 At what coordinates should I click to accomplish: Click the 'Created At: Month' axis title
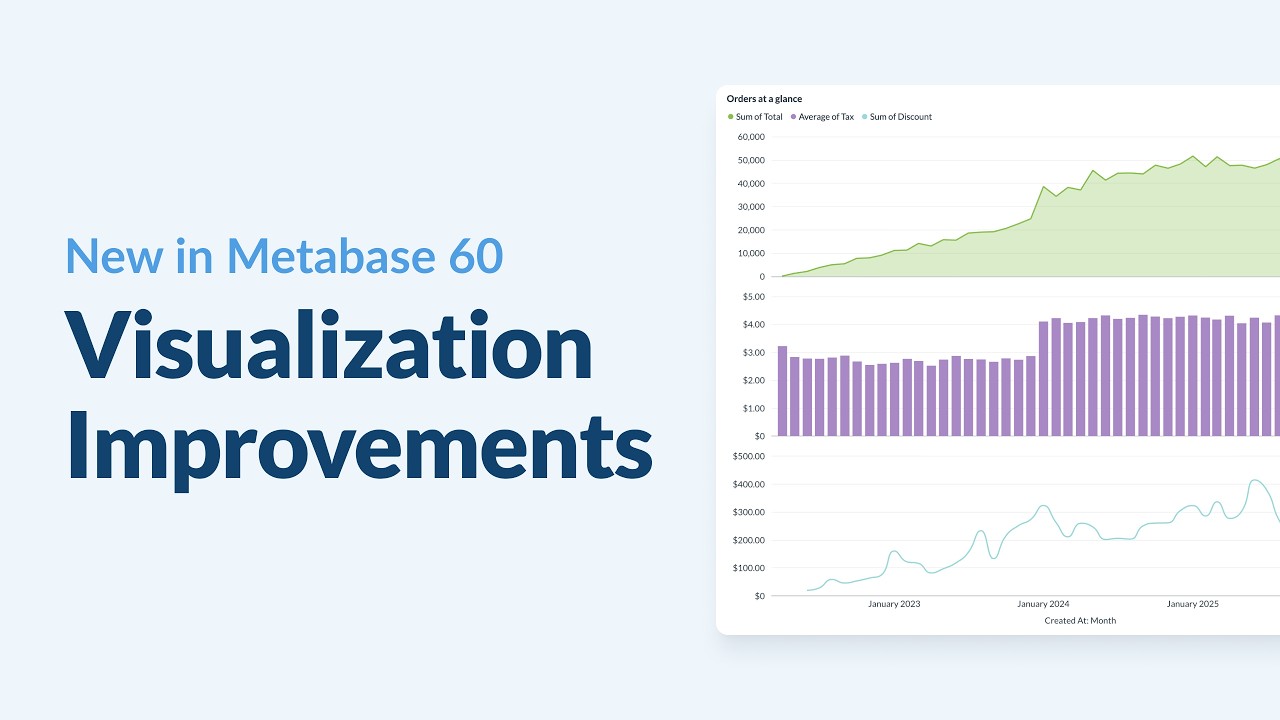click(x=1080, y=621)
